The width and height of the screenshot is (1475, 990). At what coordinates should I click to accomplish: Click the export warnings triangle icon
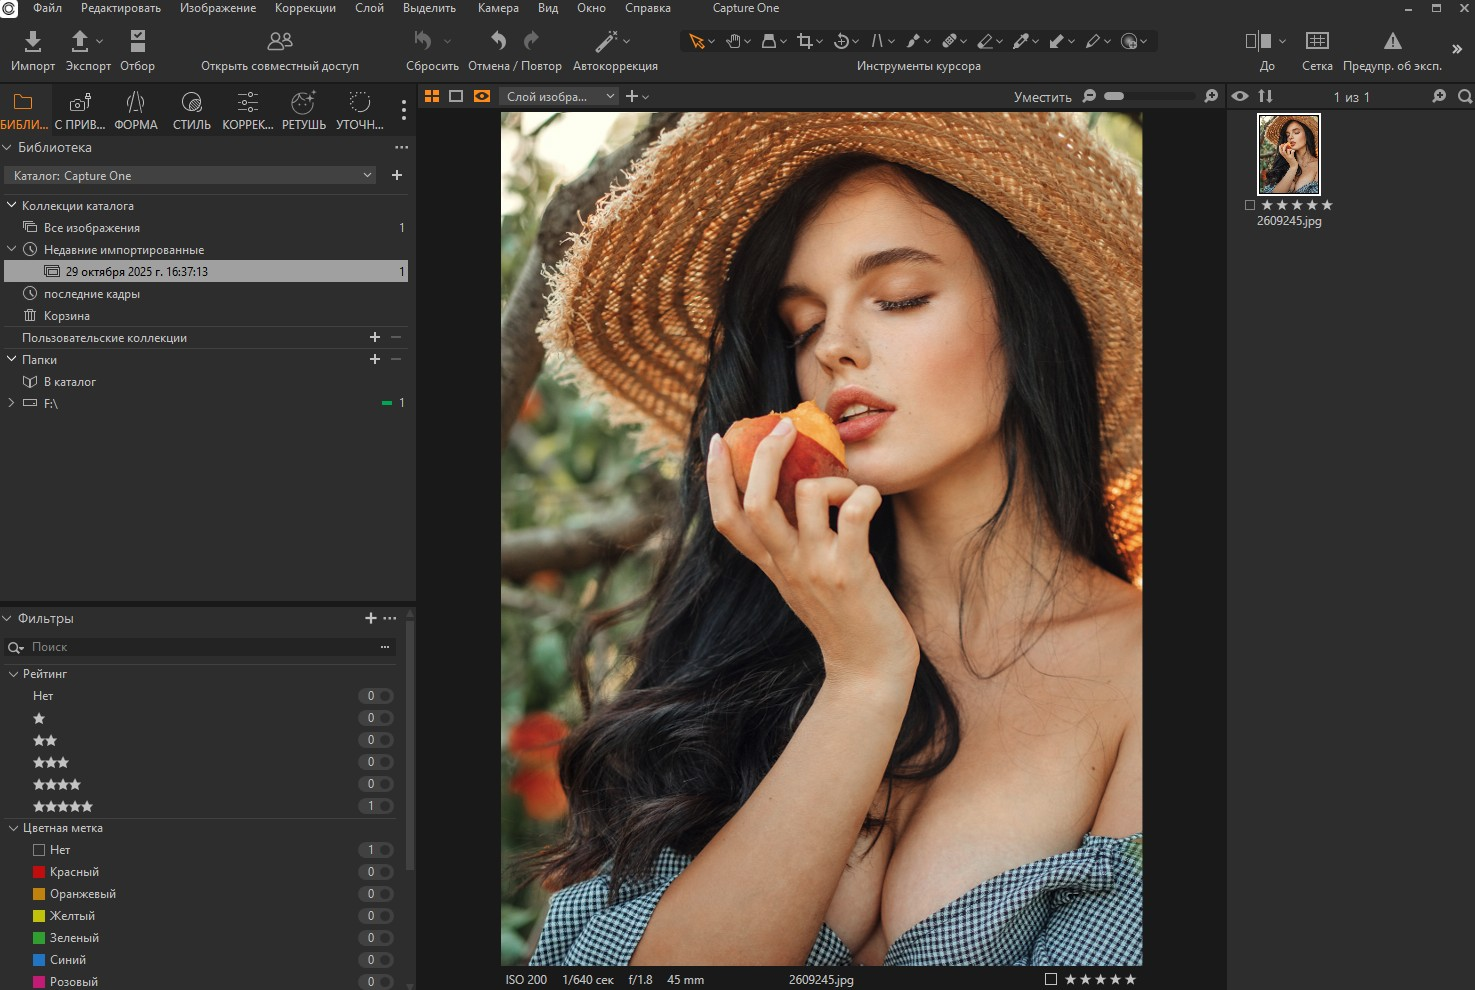click(1392, 41)
